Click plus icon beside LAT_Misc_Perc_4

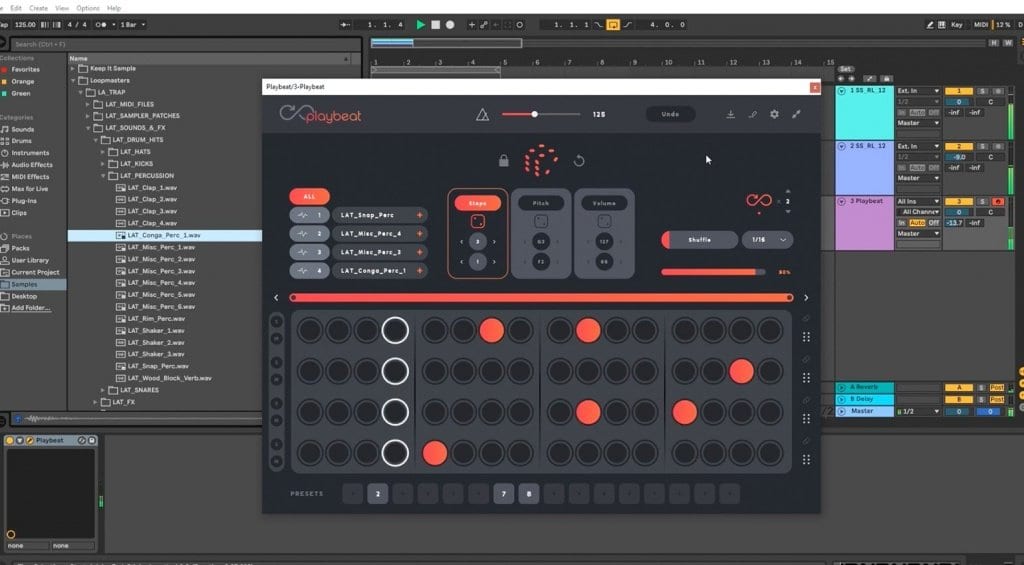click(419, 233)
